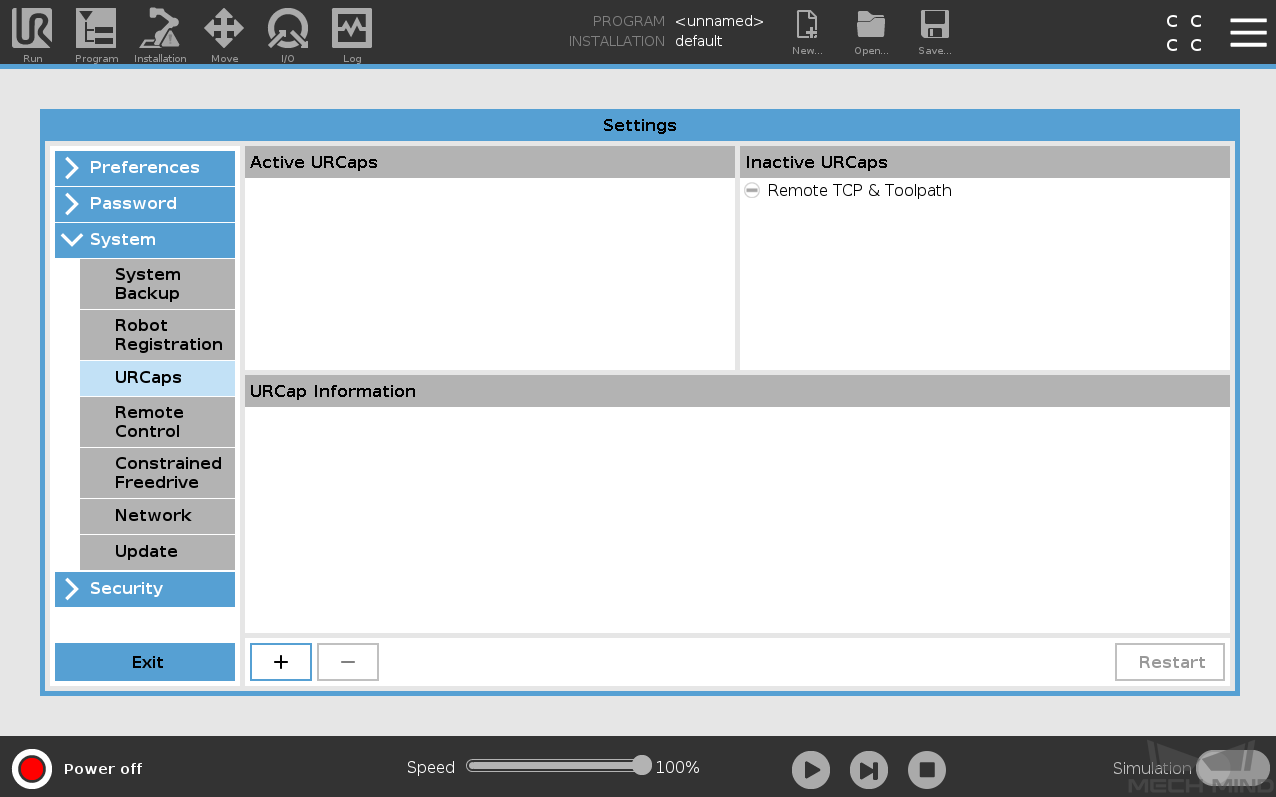
Task: Open the hamburger menu icon
Action: pos(1248,32)
